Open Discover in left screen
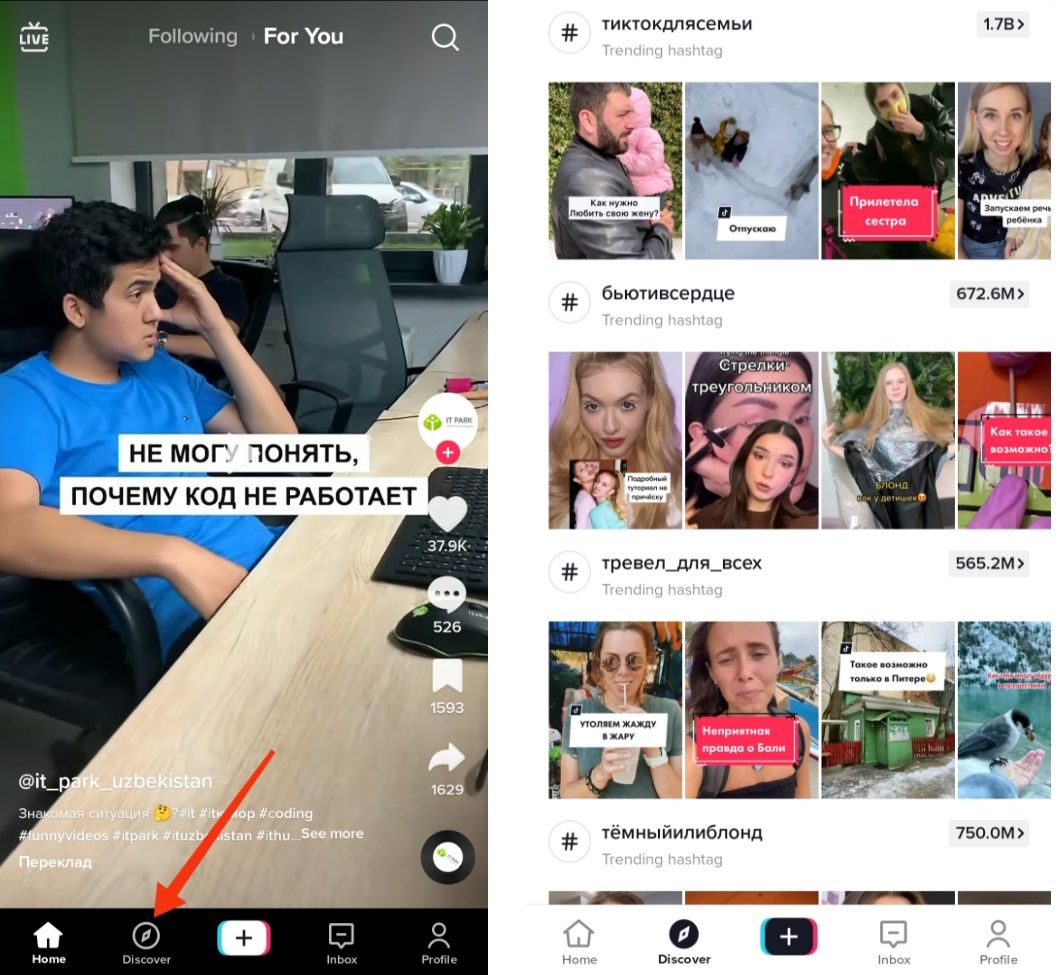The width and height of the screenshot is (1062, 975). click(x=146, y=942)
